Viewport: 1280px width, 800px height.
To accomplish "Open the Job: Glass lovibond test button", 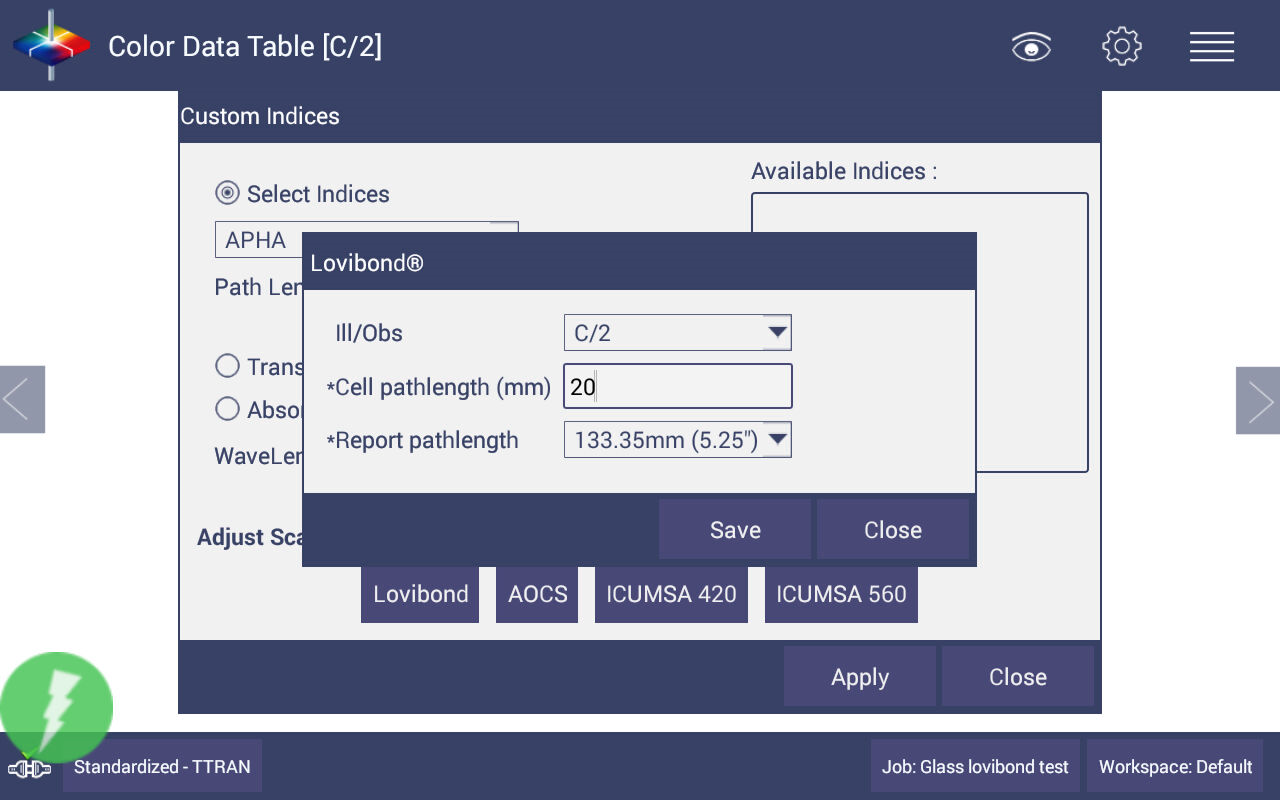I will [x=975, y=767].
